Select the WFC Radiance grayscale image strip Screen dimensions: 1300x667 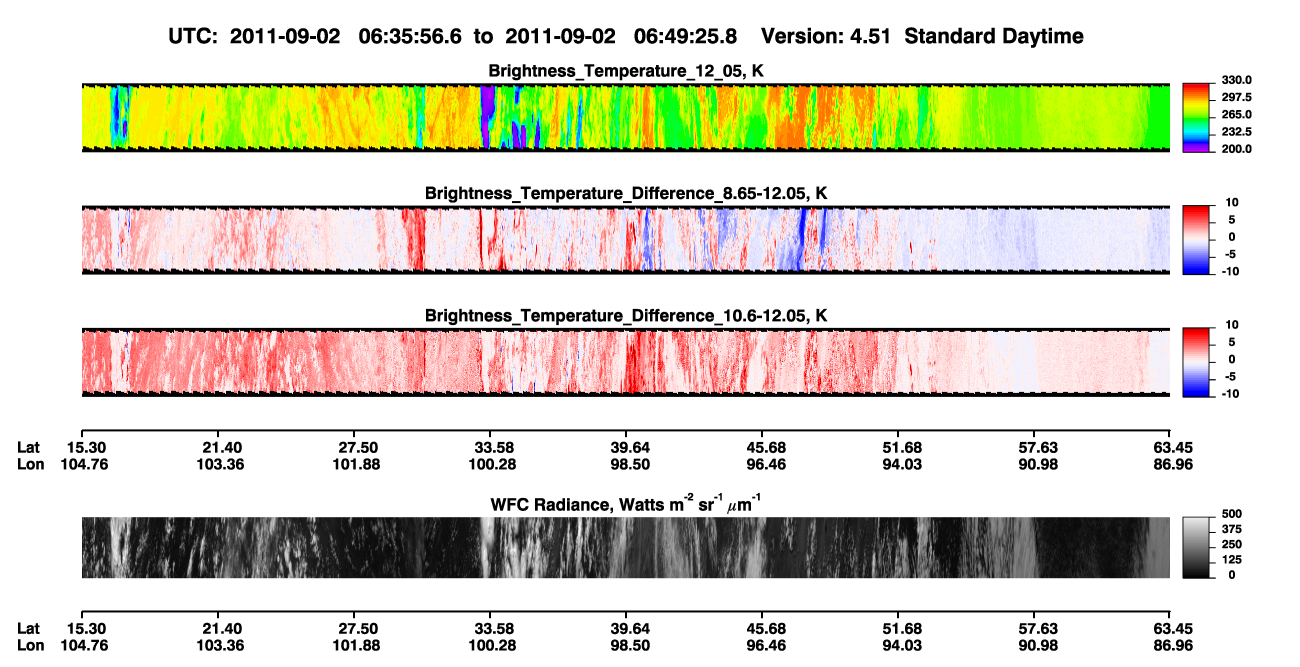click(625, 547)
